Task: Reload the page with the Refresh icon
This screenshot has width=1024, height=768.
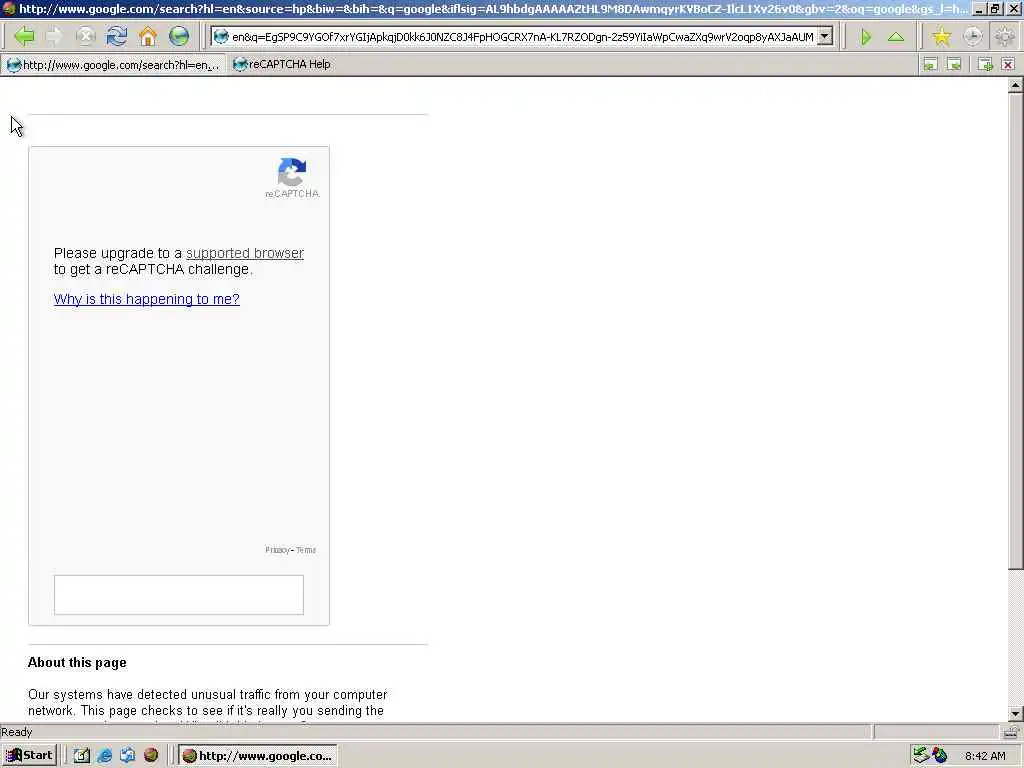Action: pyautogui.click(x=117, y=37)
